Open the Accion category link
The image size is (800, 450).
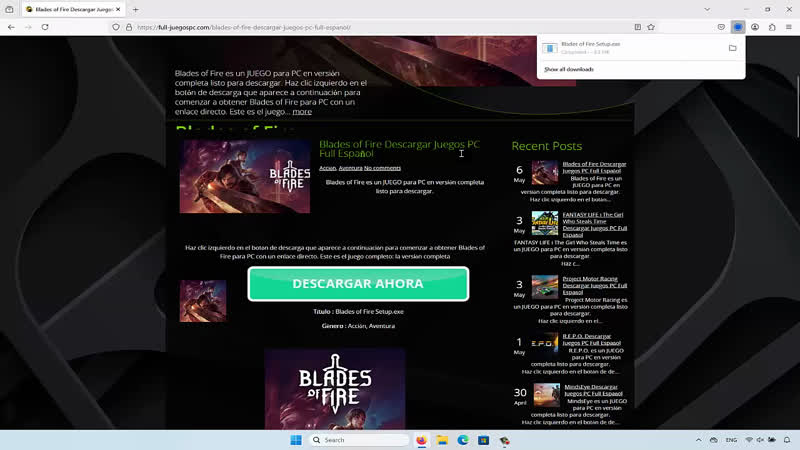click(328, 168)
